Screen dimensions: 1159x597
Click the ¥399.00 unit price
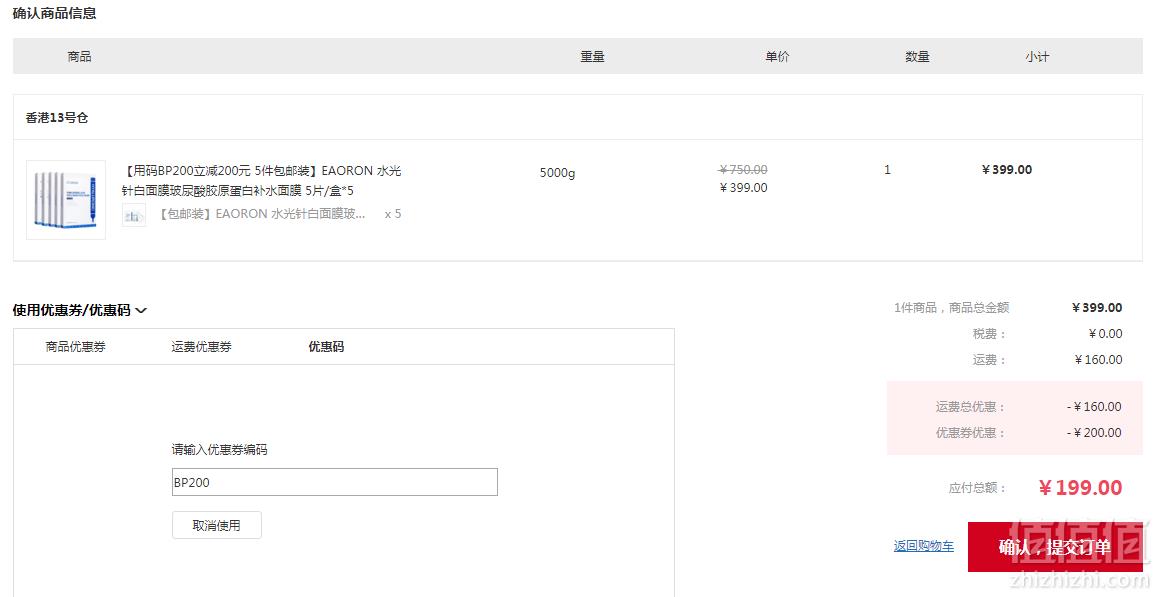[x=744, y=188]
